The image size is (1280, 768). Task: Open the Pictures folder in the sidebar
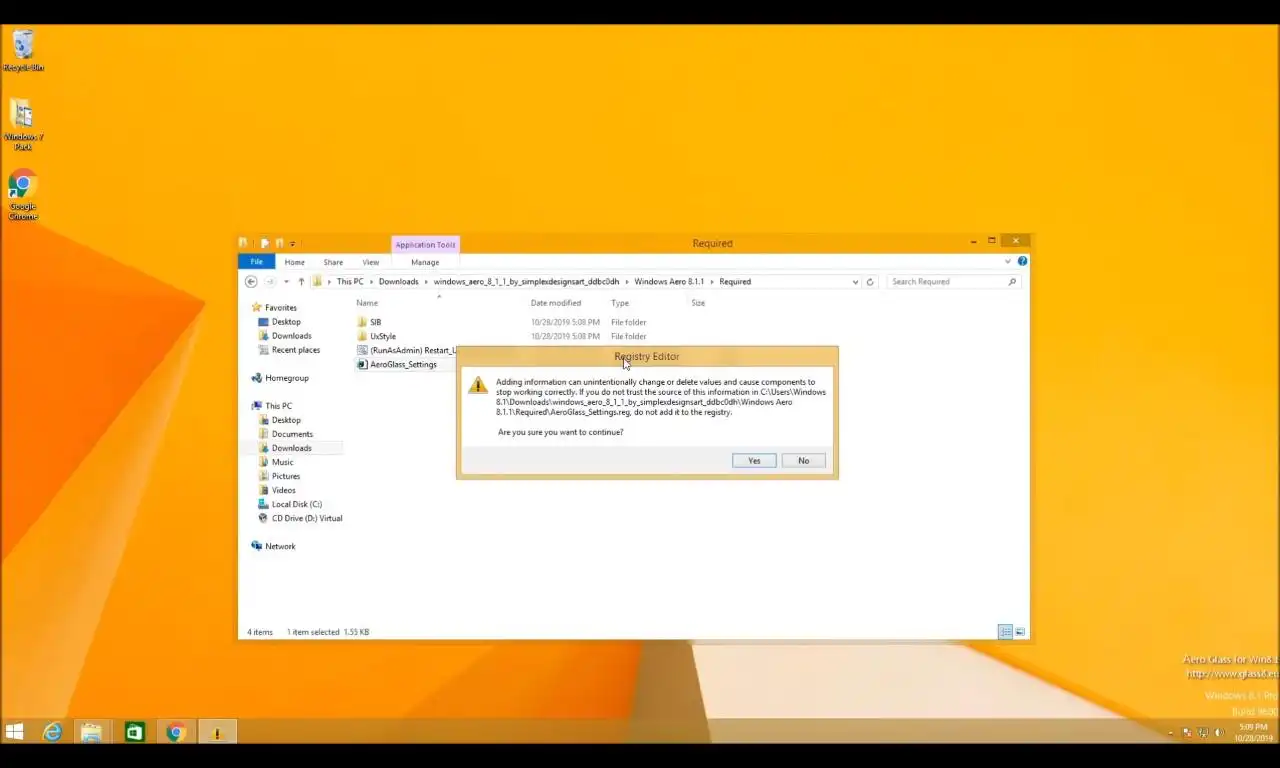[279, 476]
